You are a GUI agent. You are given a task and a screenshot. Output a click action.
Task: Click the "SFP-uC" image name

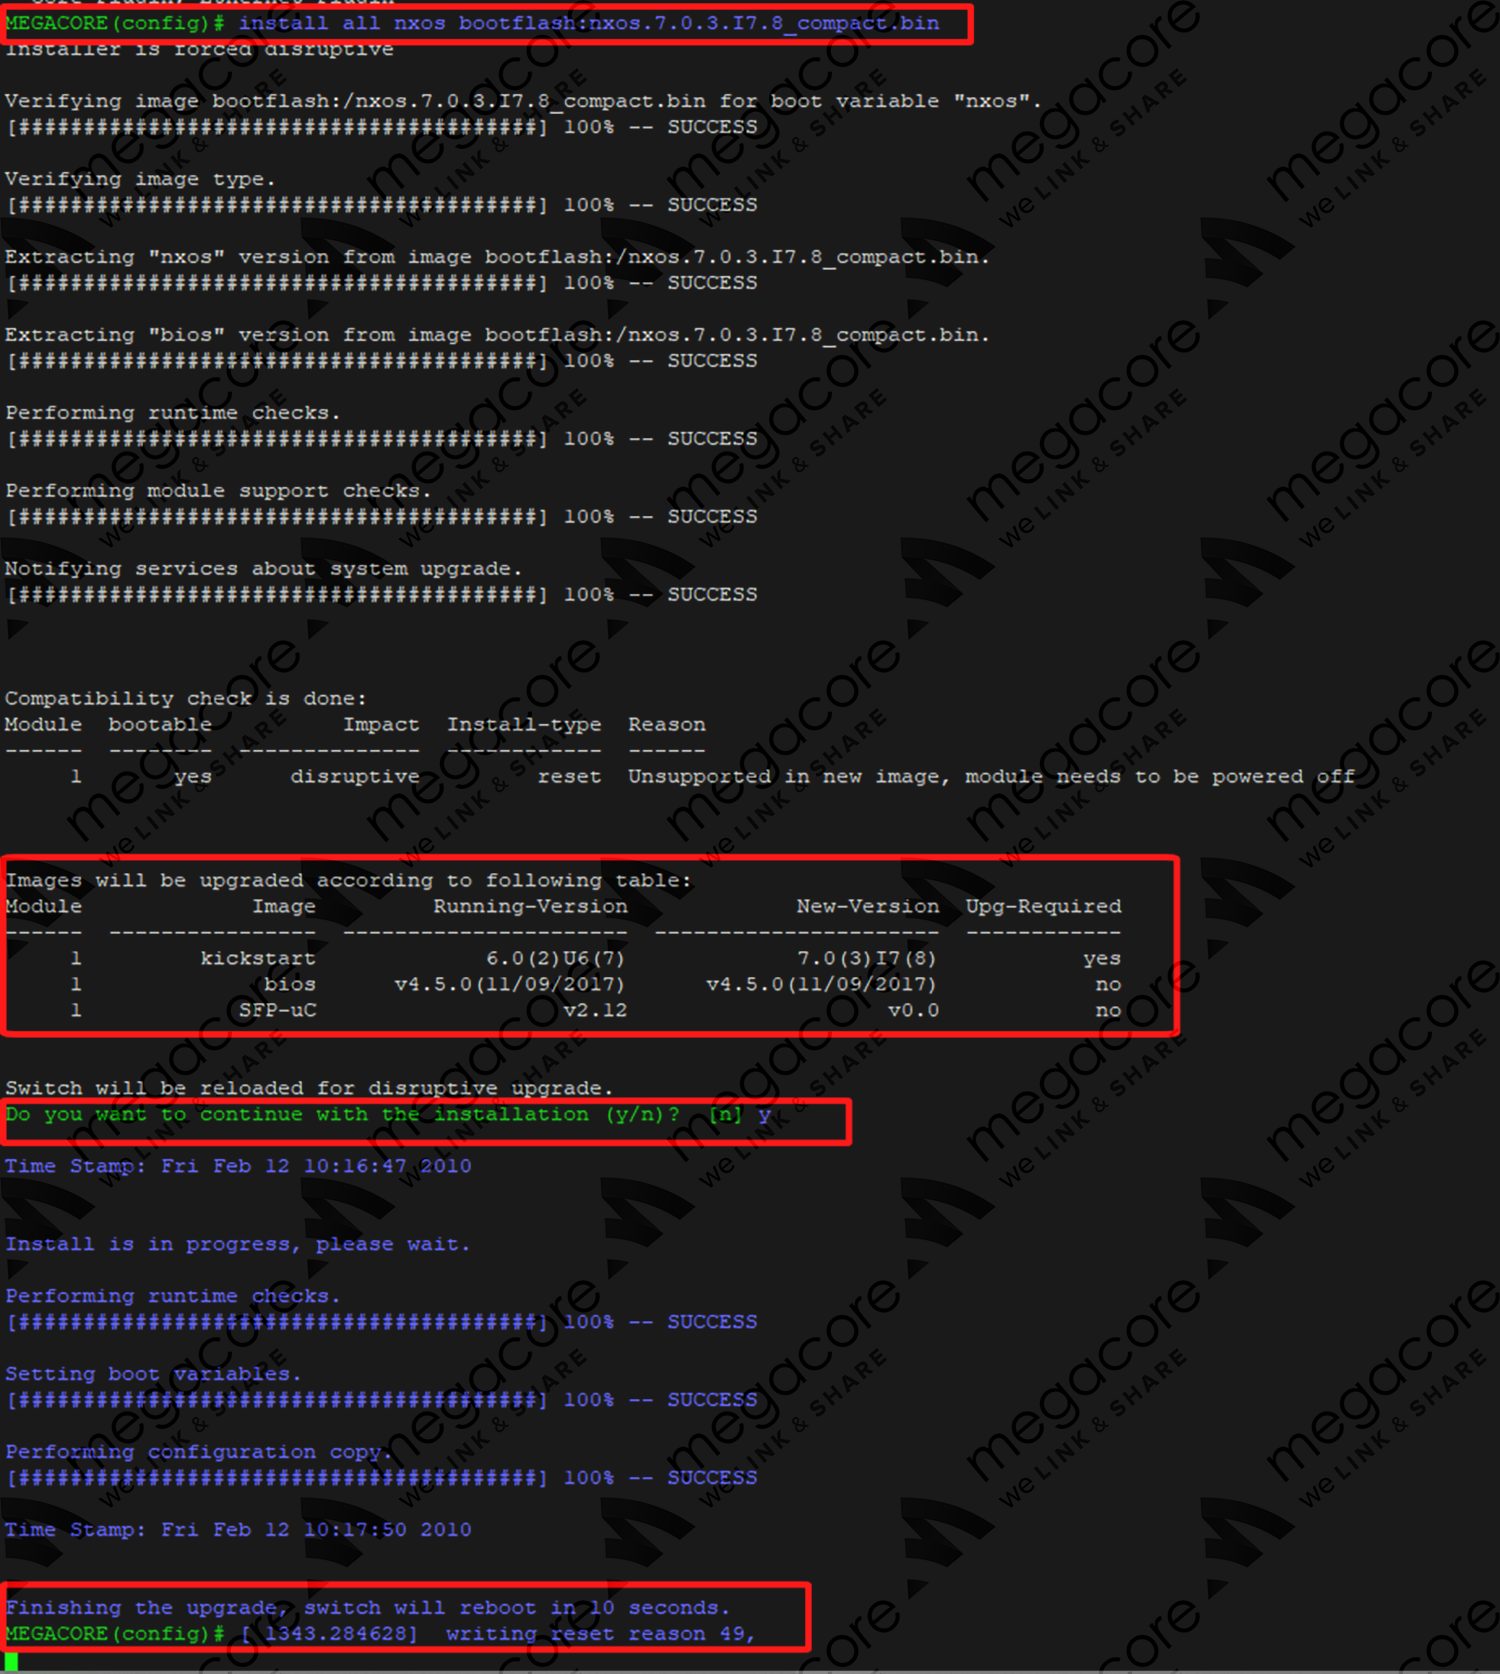pyautogui.click(x=277, y=1011)
